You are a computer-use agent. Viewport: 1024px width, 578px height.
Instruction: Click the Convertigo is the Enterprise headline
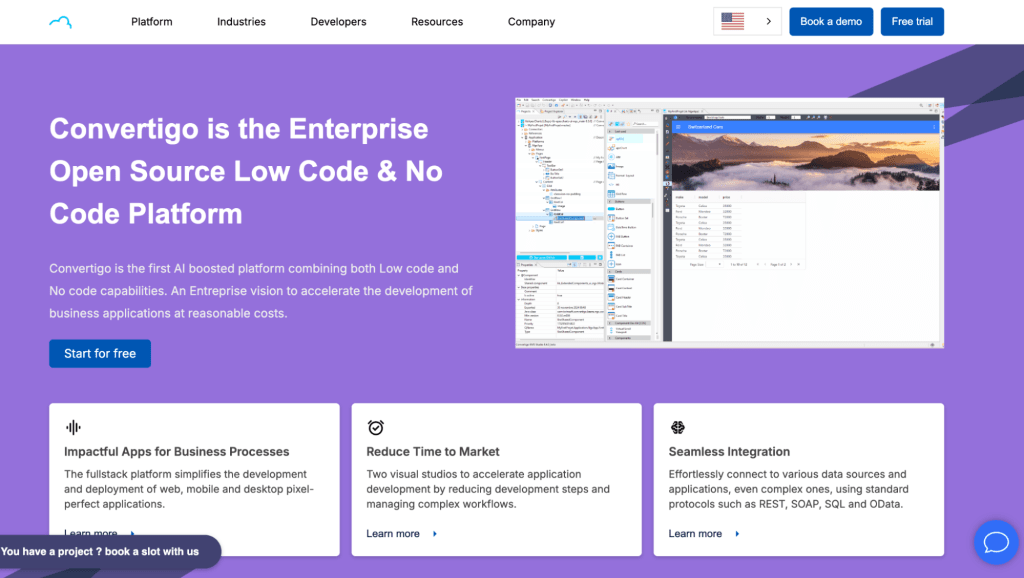[x=246, y=171]
